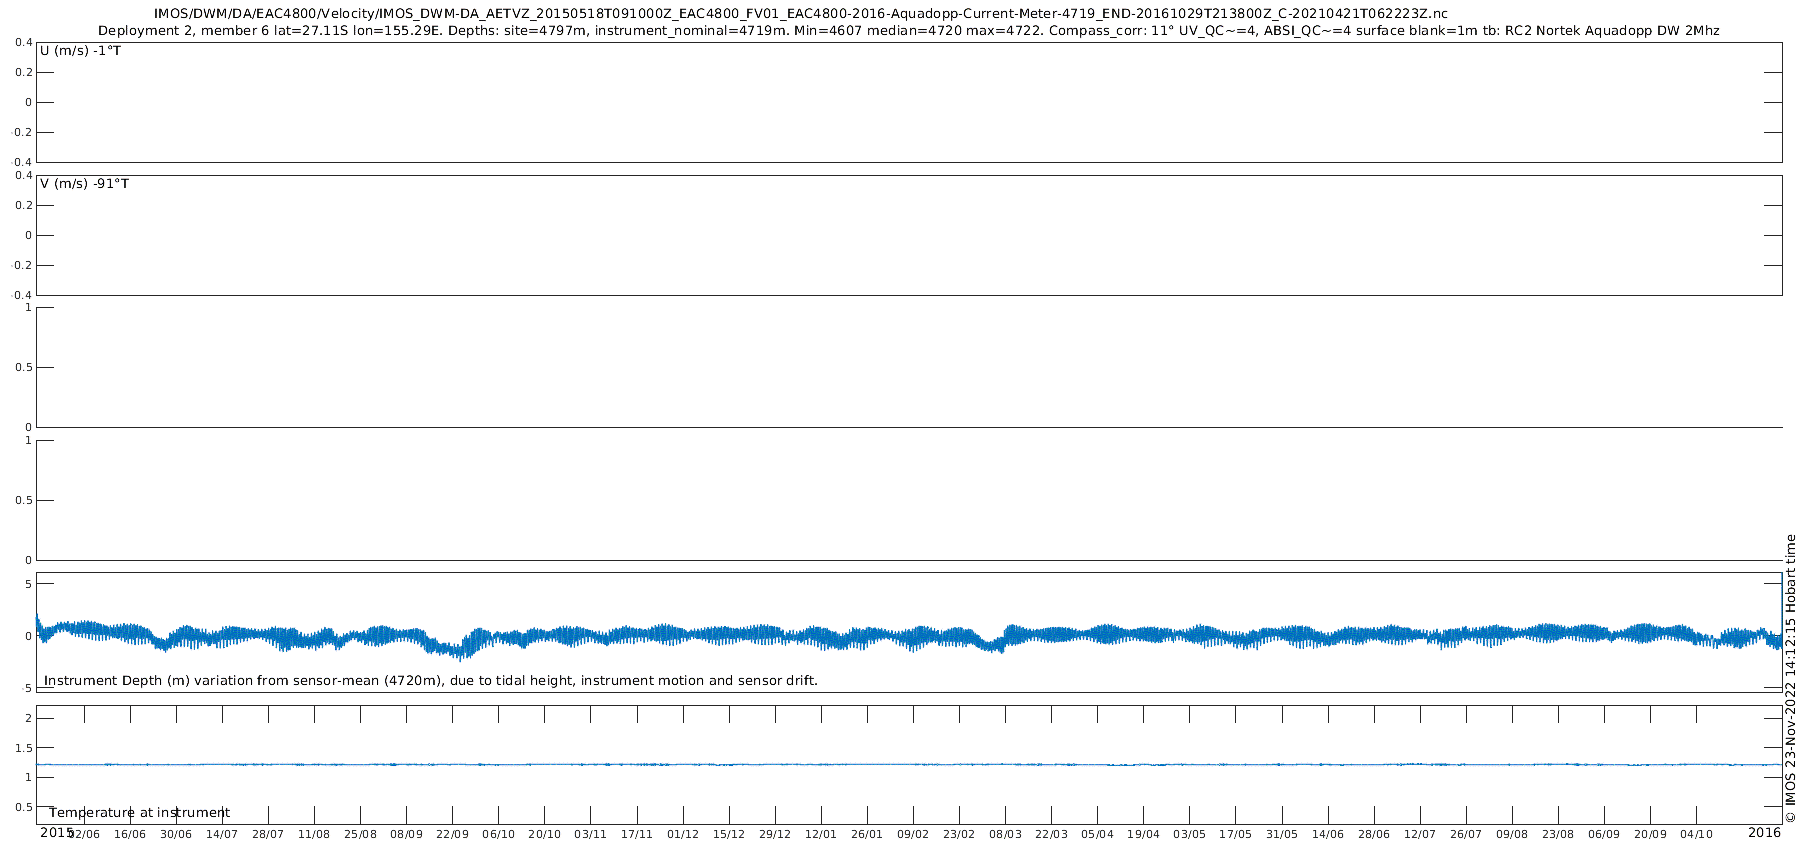Click the '11/08' date tick label
The height and width of the screenshot is (850, 1800).
pos(314,834)
